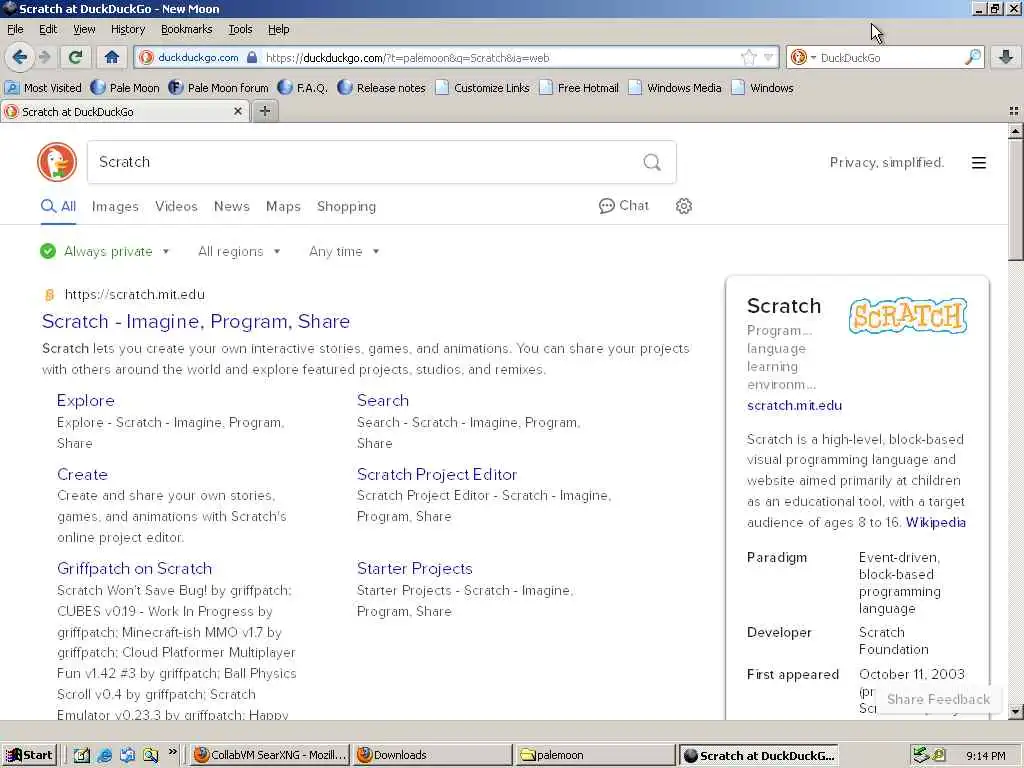Open the Help menu
This screenshot has height=768, width=1024.
click(278, 29)
